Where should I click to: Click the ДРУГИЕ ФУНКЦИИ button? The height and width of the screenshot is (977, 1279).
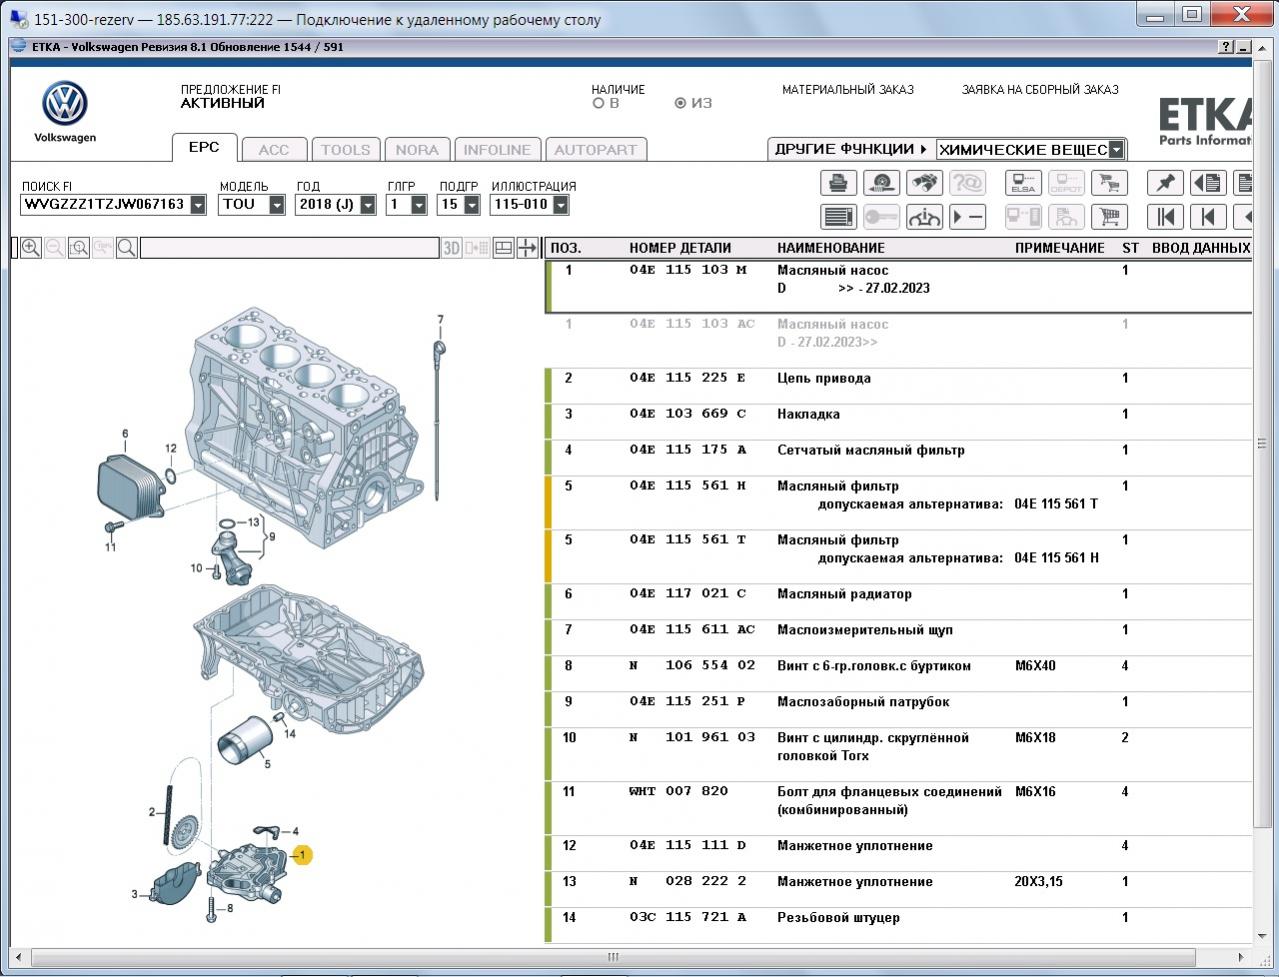point(851,149)
